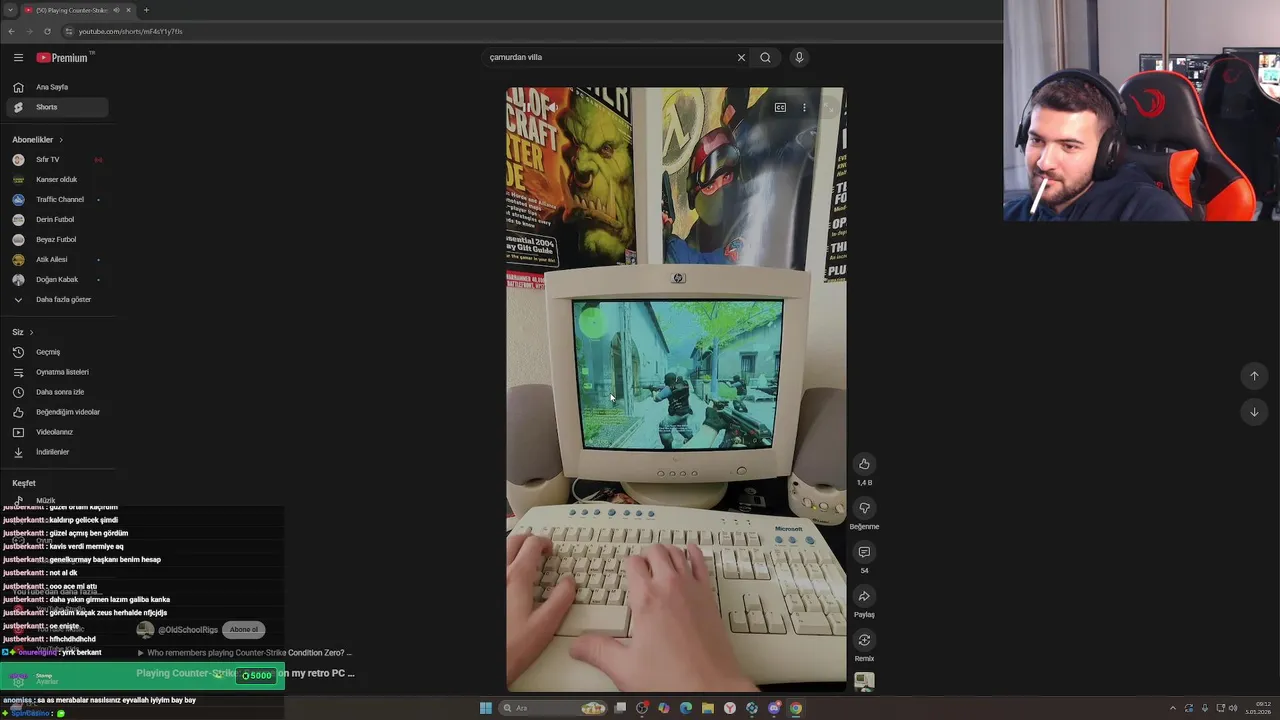Open Task View on the taskbar
The height and width of the screenshot is (720, 1280).
[620, 708]
